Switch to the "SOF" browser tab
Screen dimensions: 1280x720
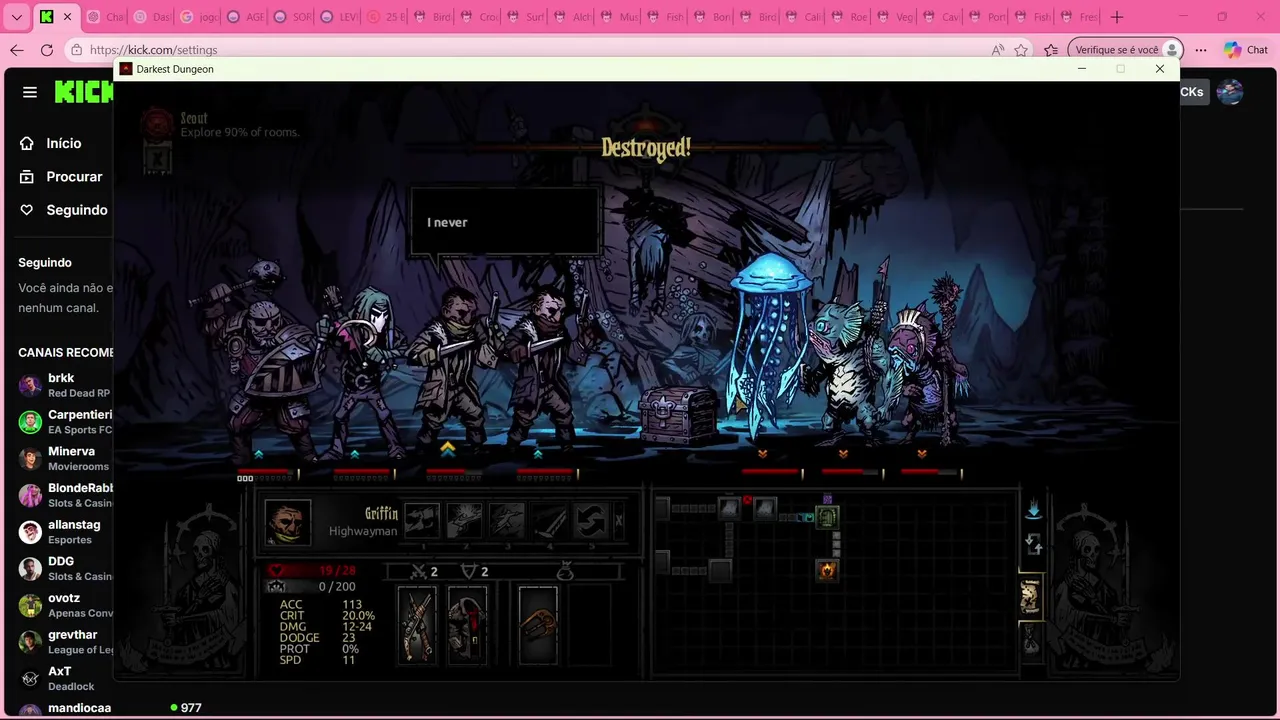coord(291,17)
